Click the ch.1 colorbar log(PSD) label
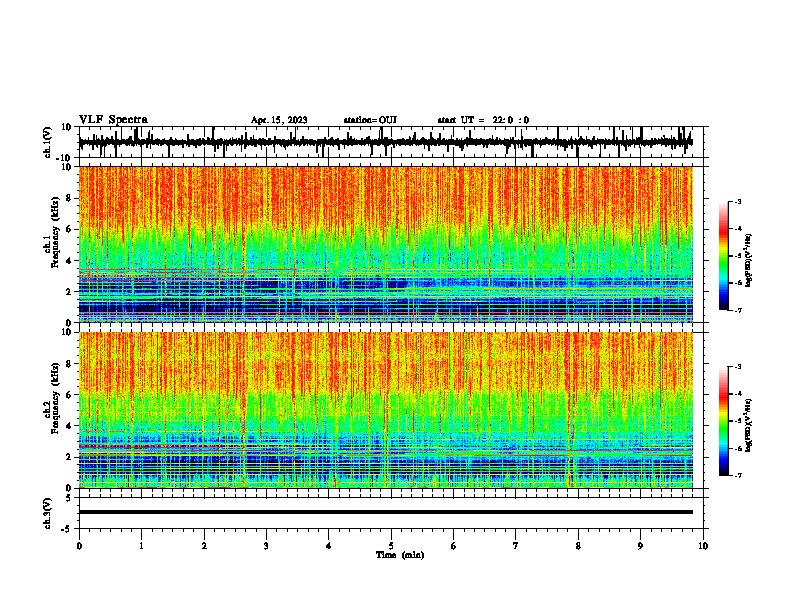792x612 pixels. 749,260
